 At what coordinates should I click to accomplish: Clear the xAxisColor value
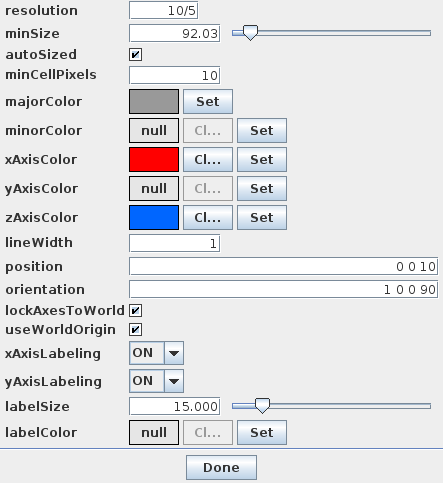208,159
